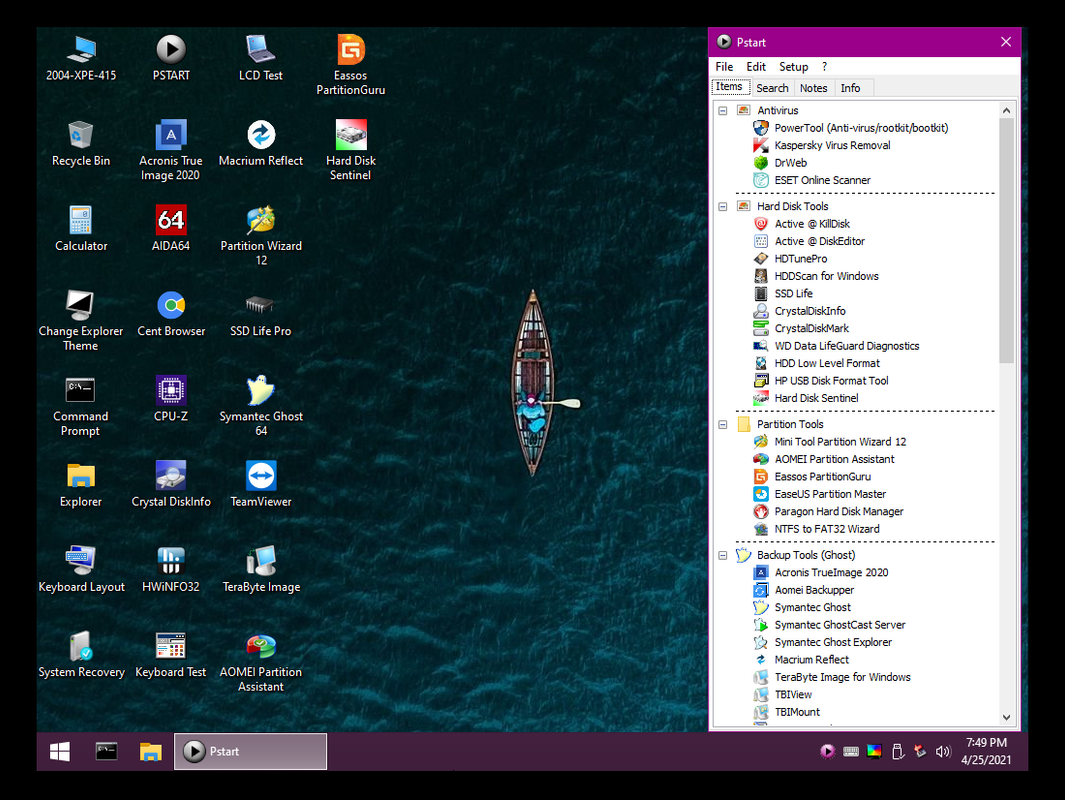
Task: Open the File menu in Pstart
Action: pyautogui.click(x=724, y=67)
